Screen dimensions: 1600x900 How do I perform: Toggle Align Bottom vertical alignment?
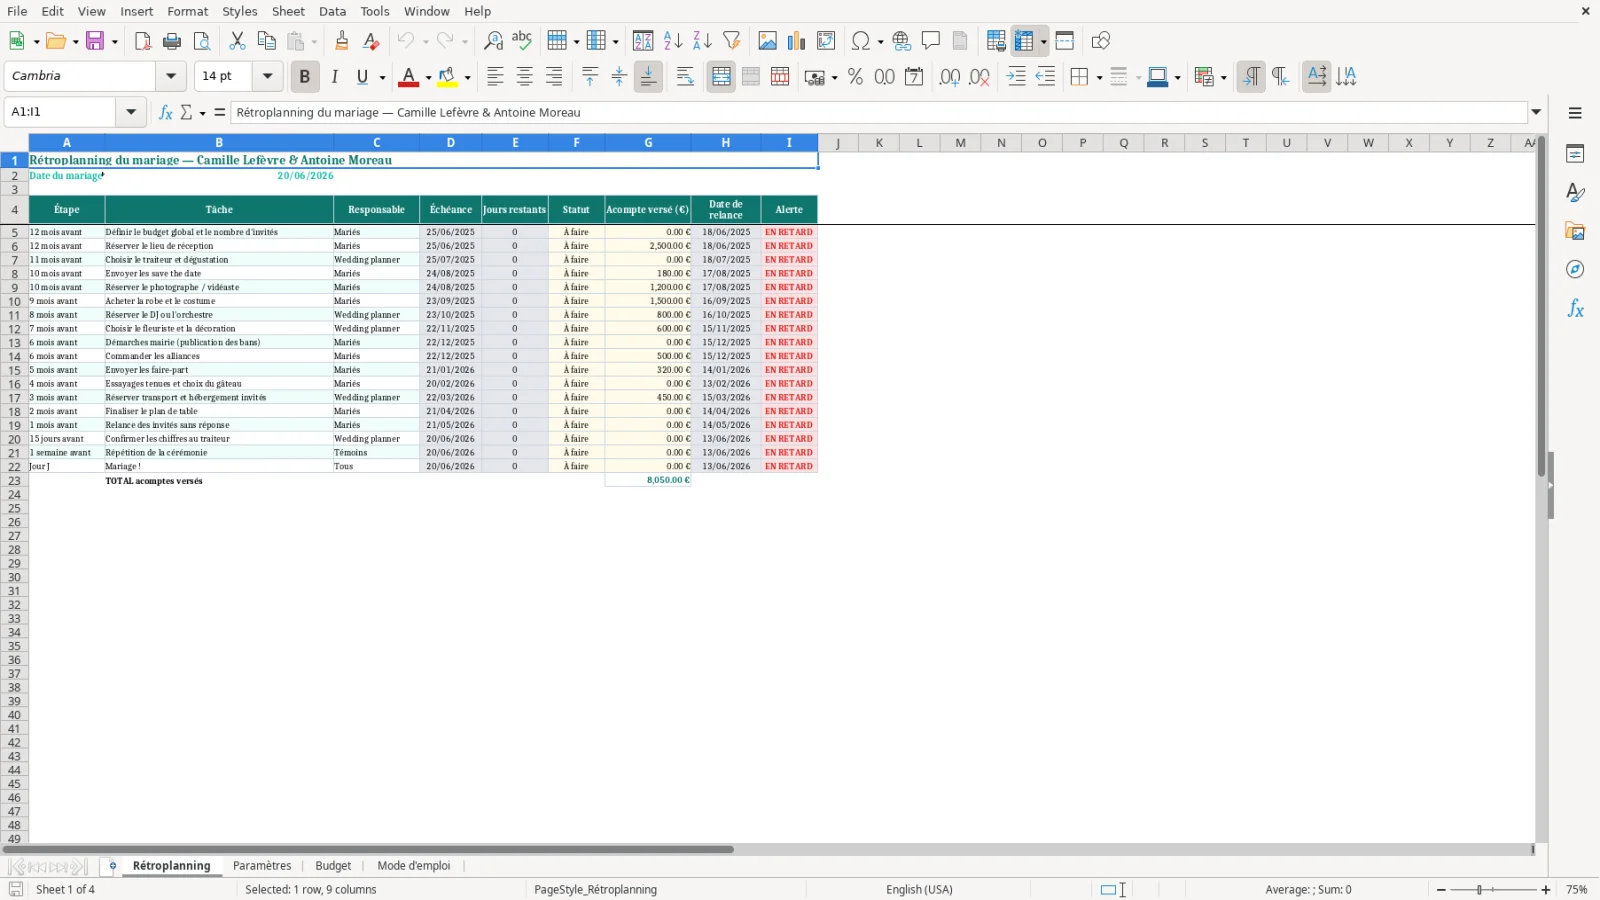pyautogui.click(x=648, y=77)
